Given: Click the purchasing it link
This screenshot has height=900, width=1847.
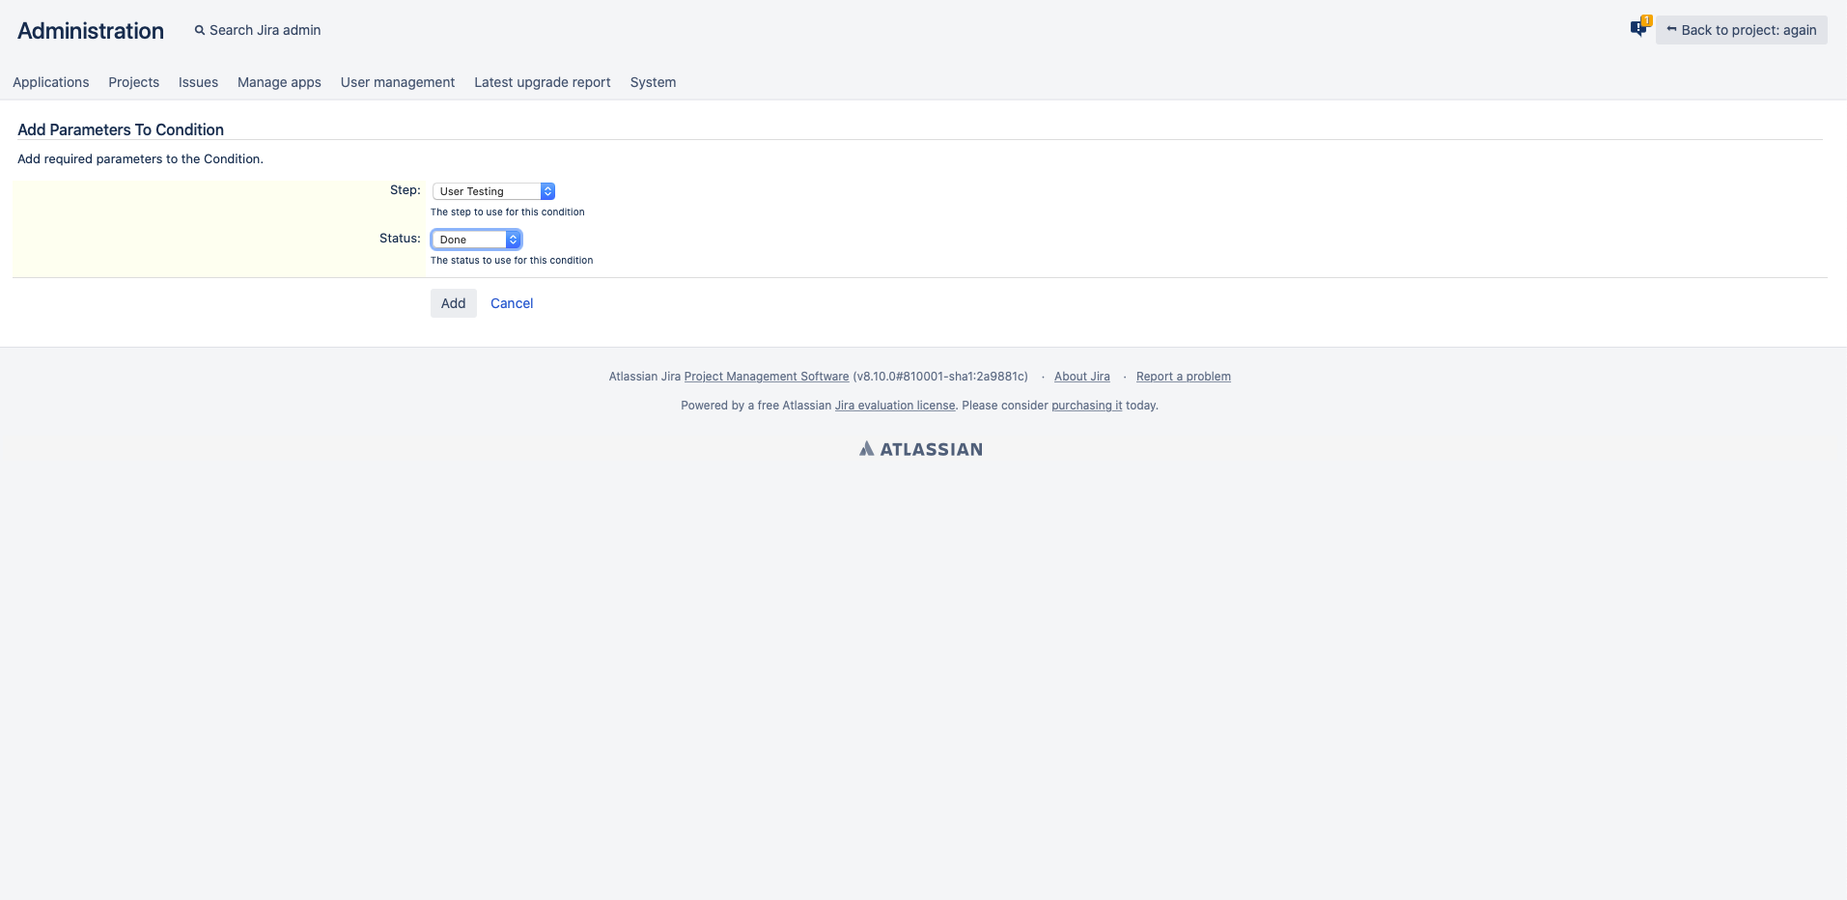Looking at the screenshot, I should pos(1086,406).
